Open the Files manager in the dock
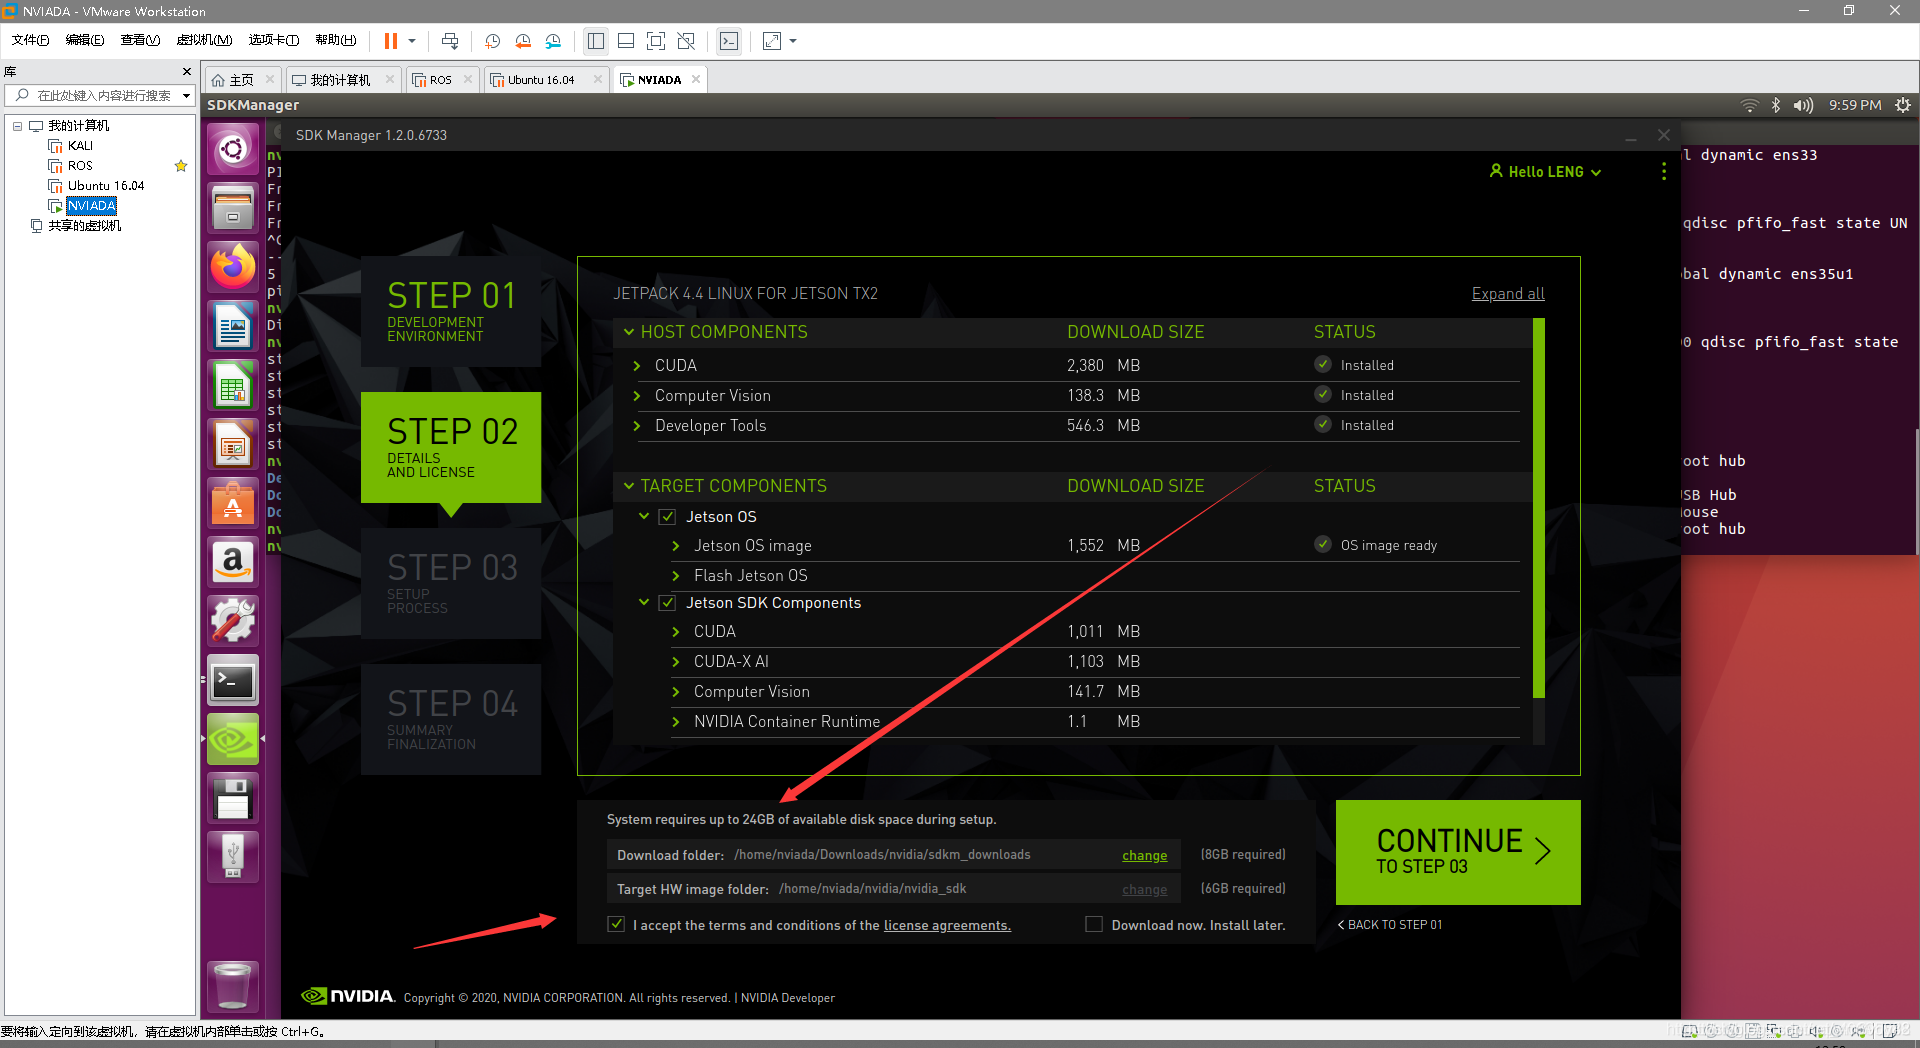This screenshot has width=1920, height=1048. point(233,208)
